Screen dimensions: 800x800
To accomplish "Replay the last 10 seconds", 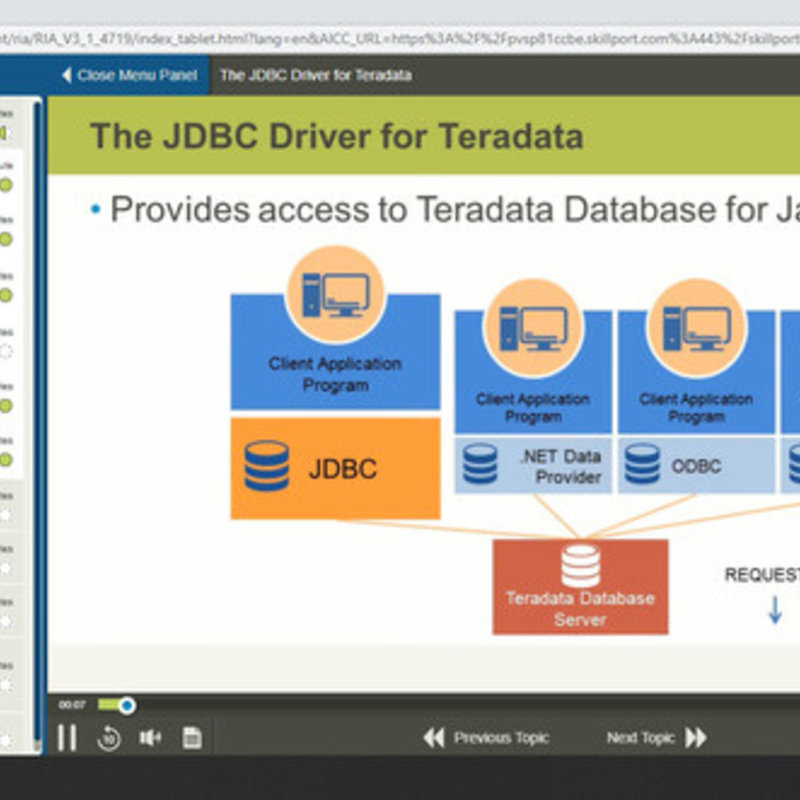I will pyautogui.click(x=109, y=738).
